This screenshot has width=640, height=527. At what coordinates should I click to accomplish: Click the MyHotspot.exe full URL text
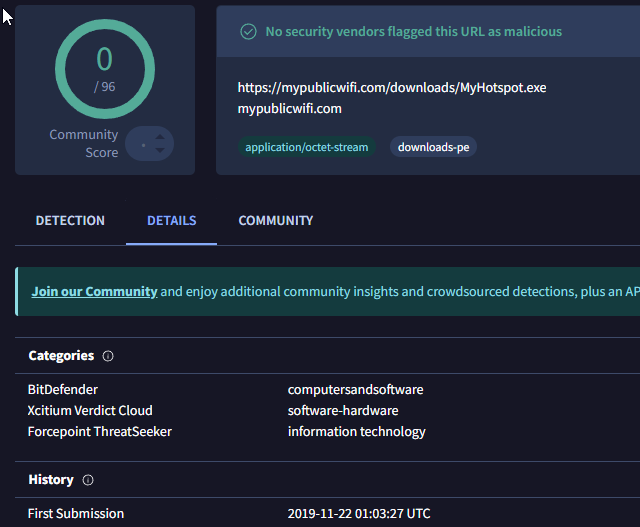(392, 88)
